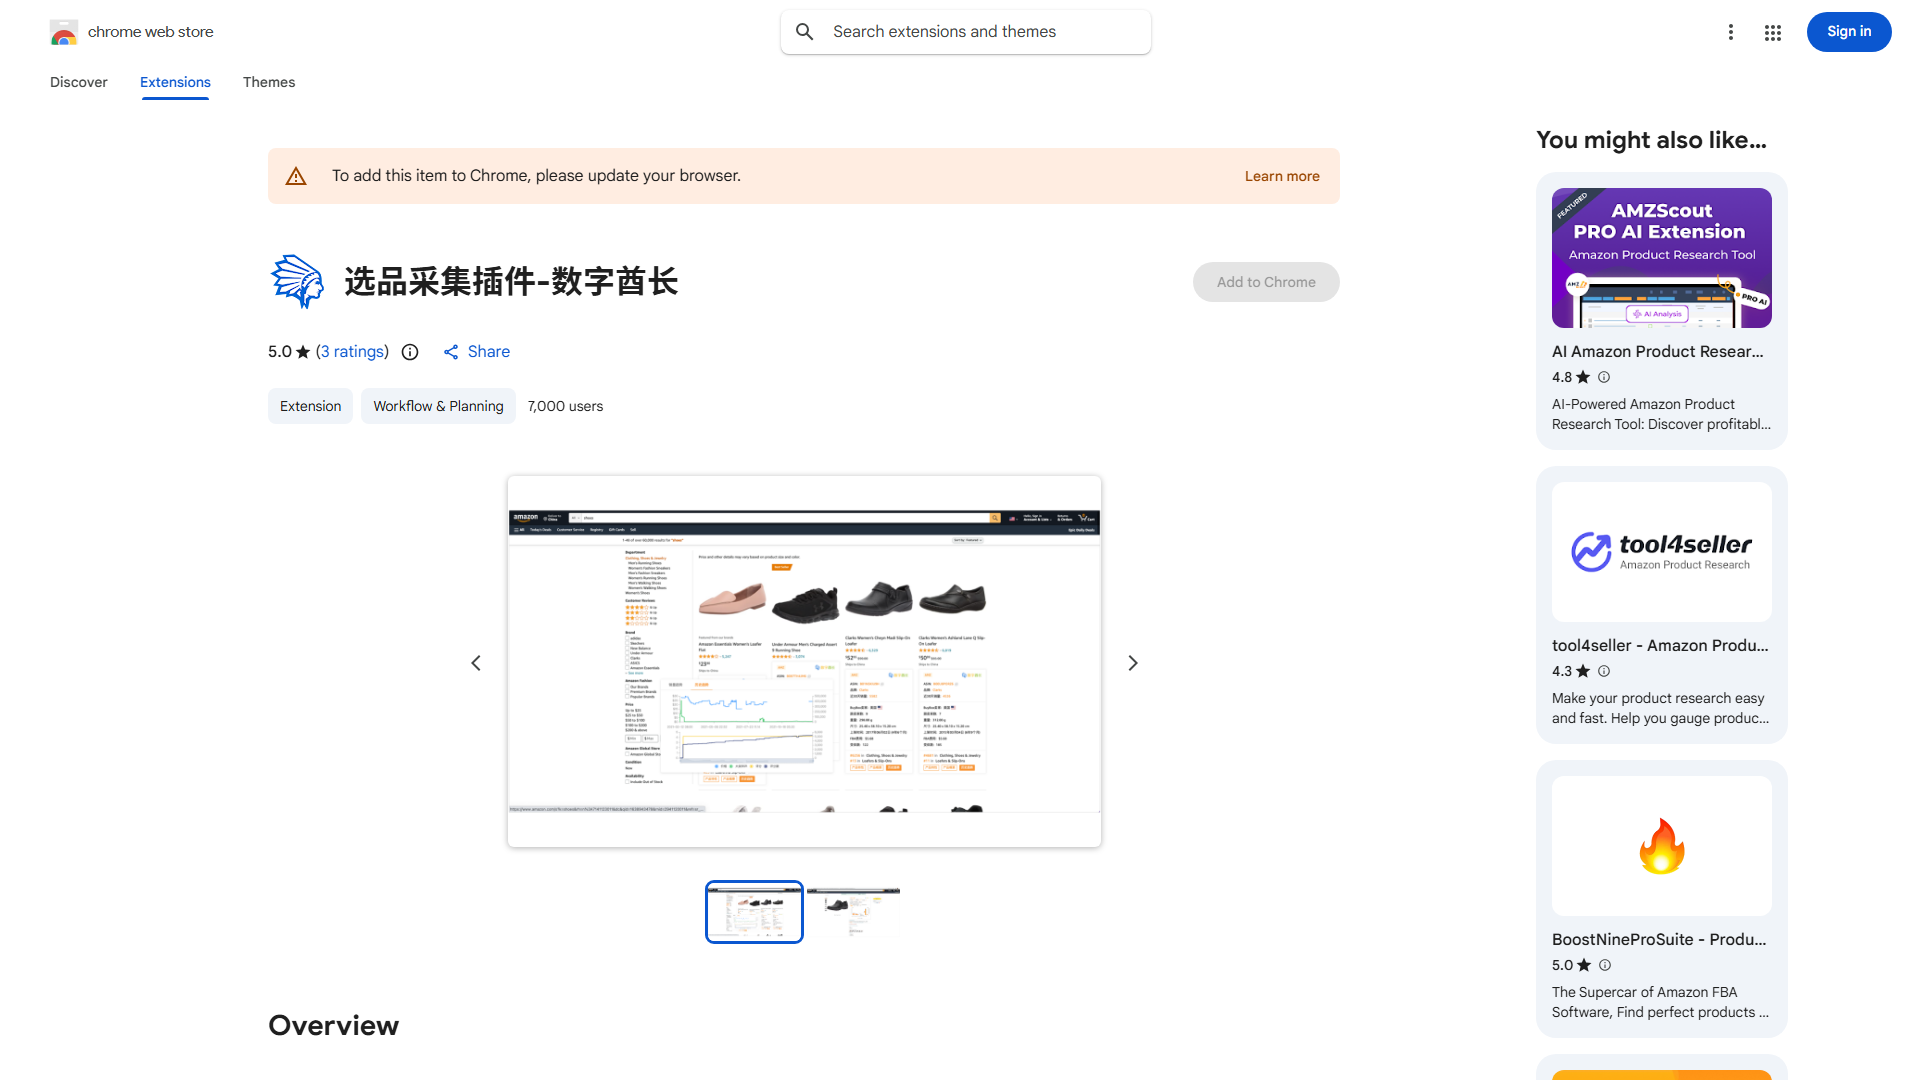Switch to the Discover tab
The width and height of the screenshot is (1920, 1080).
pos(78,82)
